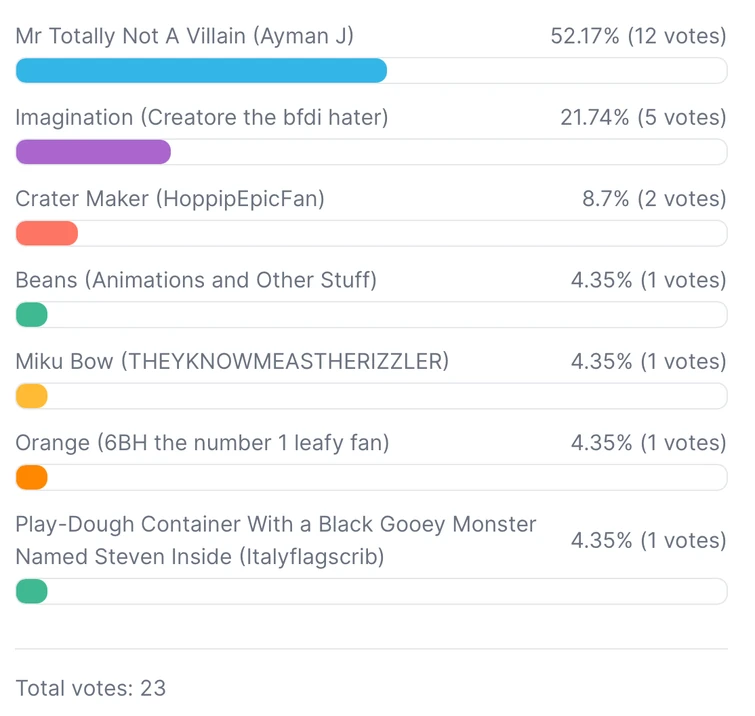Select the Miku Bow option label

pyautogui.click(x=232, y=361)
